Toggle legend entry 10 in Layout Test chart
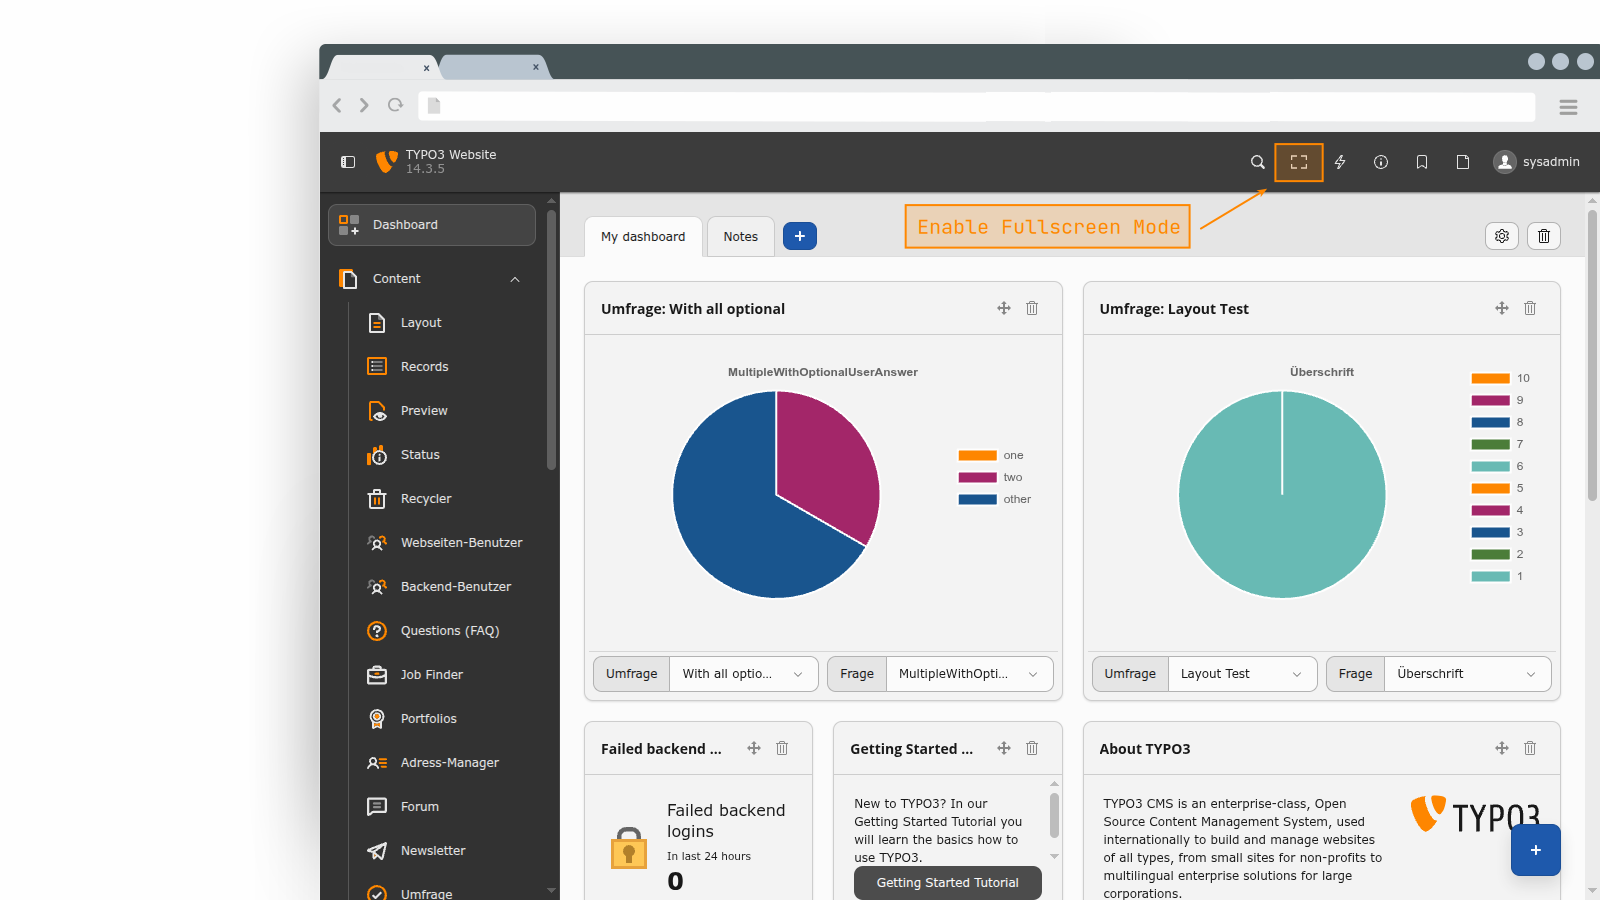Screen dimensions: 1600x900 pos(1501,379)
